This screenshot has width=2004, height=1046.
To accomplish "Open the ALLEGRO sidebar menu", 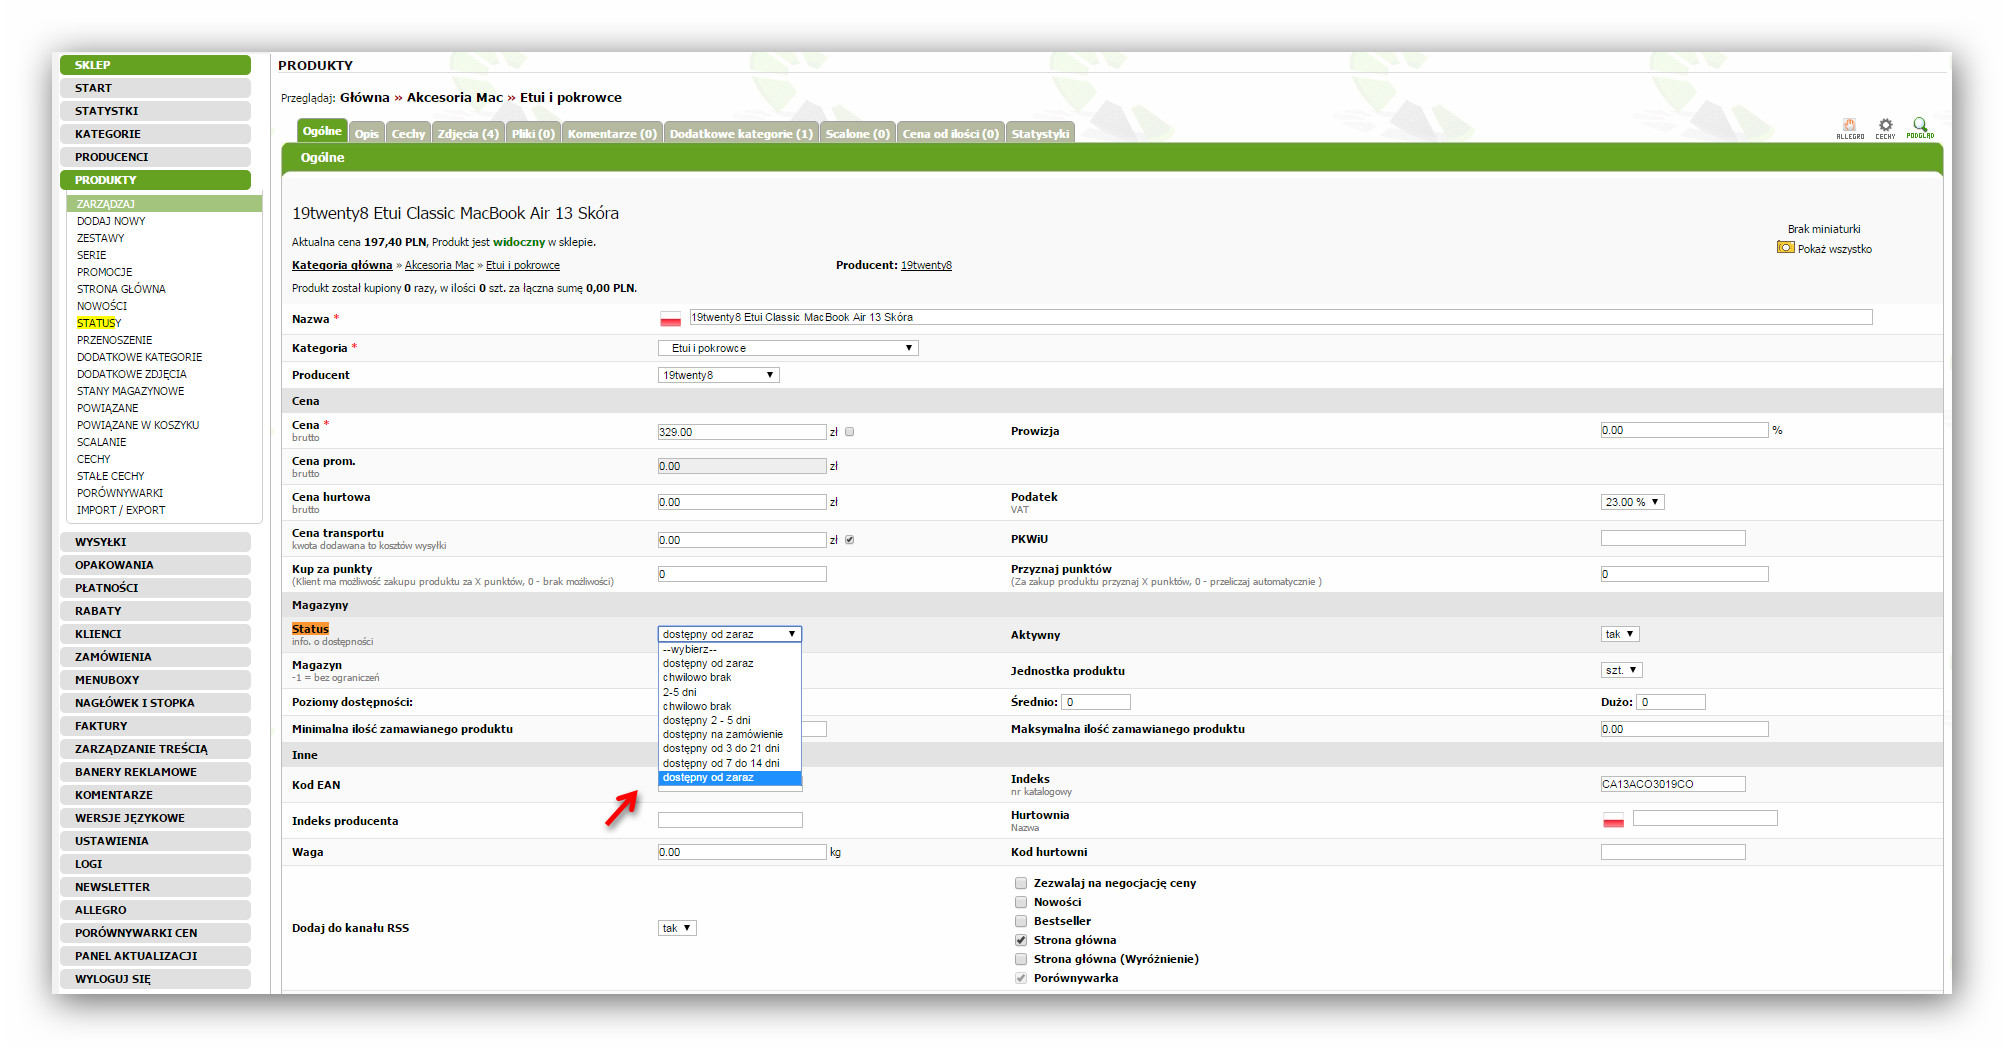I will pyautogui.click(x=155, y=910).
